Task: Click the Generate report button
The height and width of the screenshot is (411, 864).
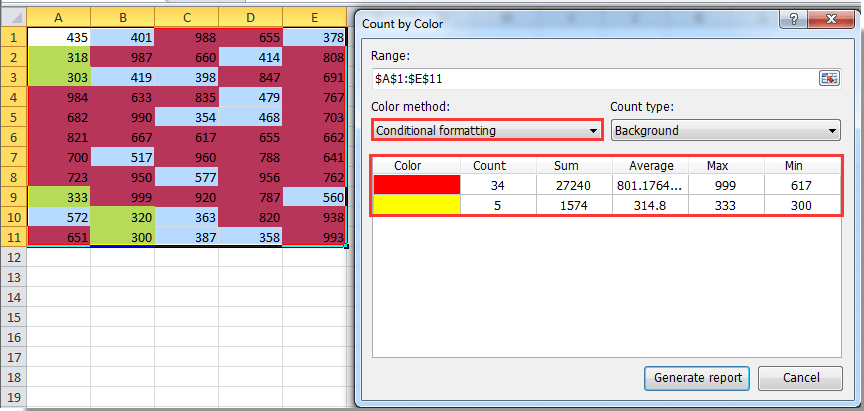Action: coord(697,378)
